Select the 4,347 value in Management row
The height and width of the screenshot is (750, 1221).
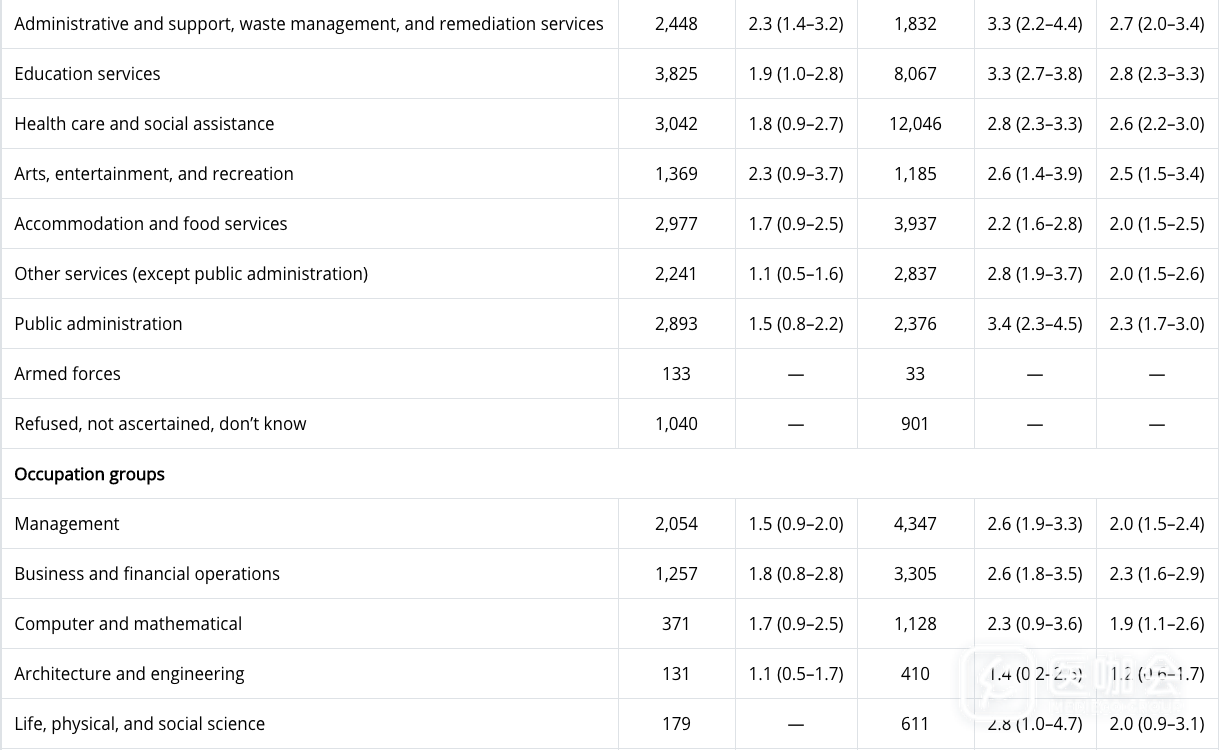point(915,524)
